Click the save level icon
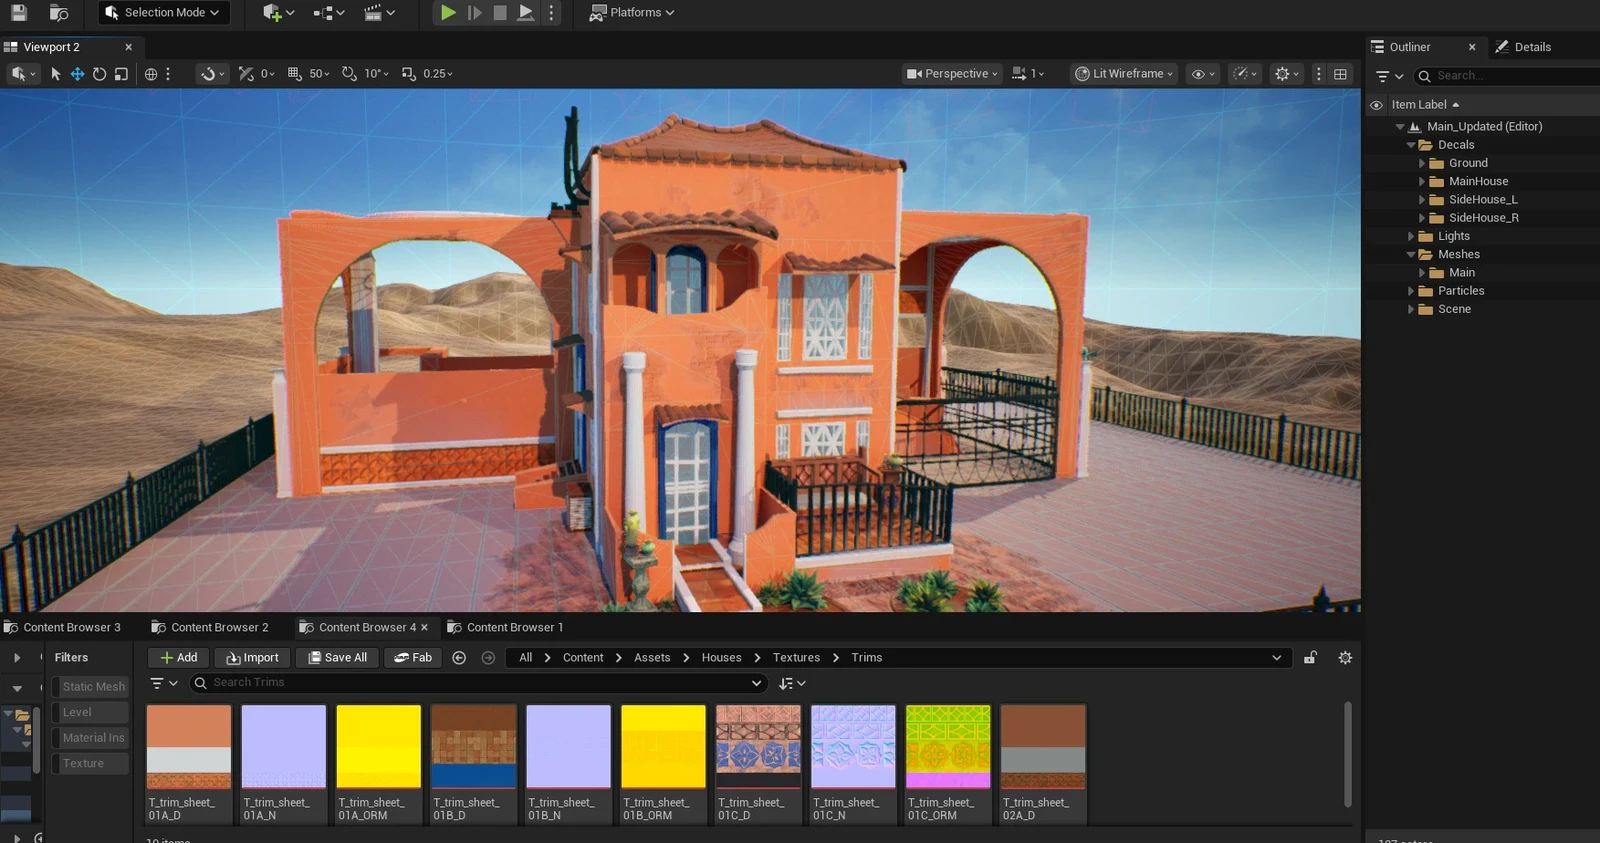This screenshot has height=843, width=1600. tap(18, 13)
